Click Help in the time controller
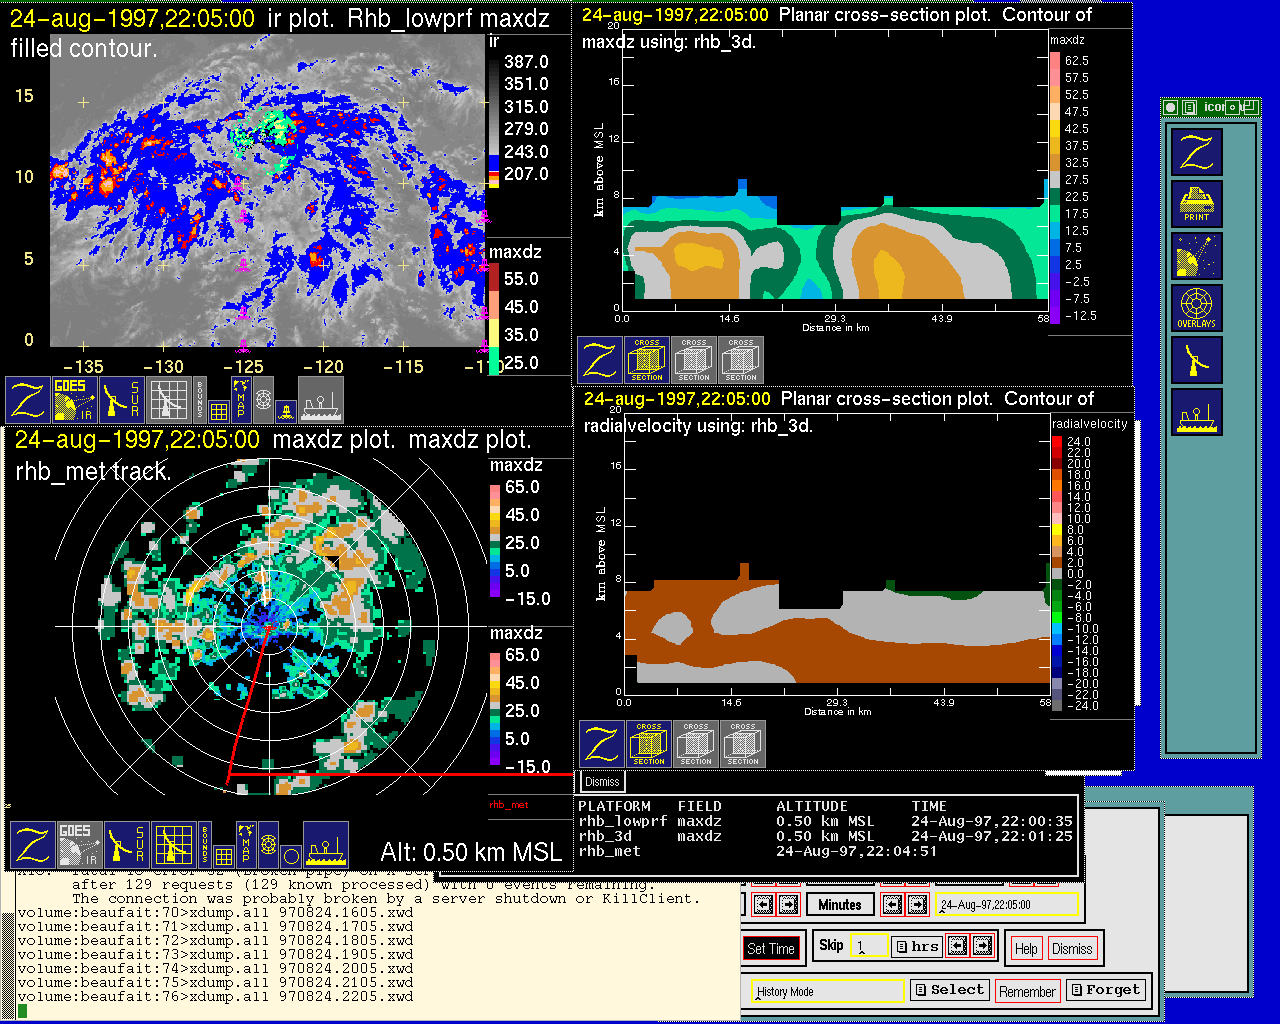1280x1024 pixels. point(1025,949)
